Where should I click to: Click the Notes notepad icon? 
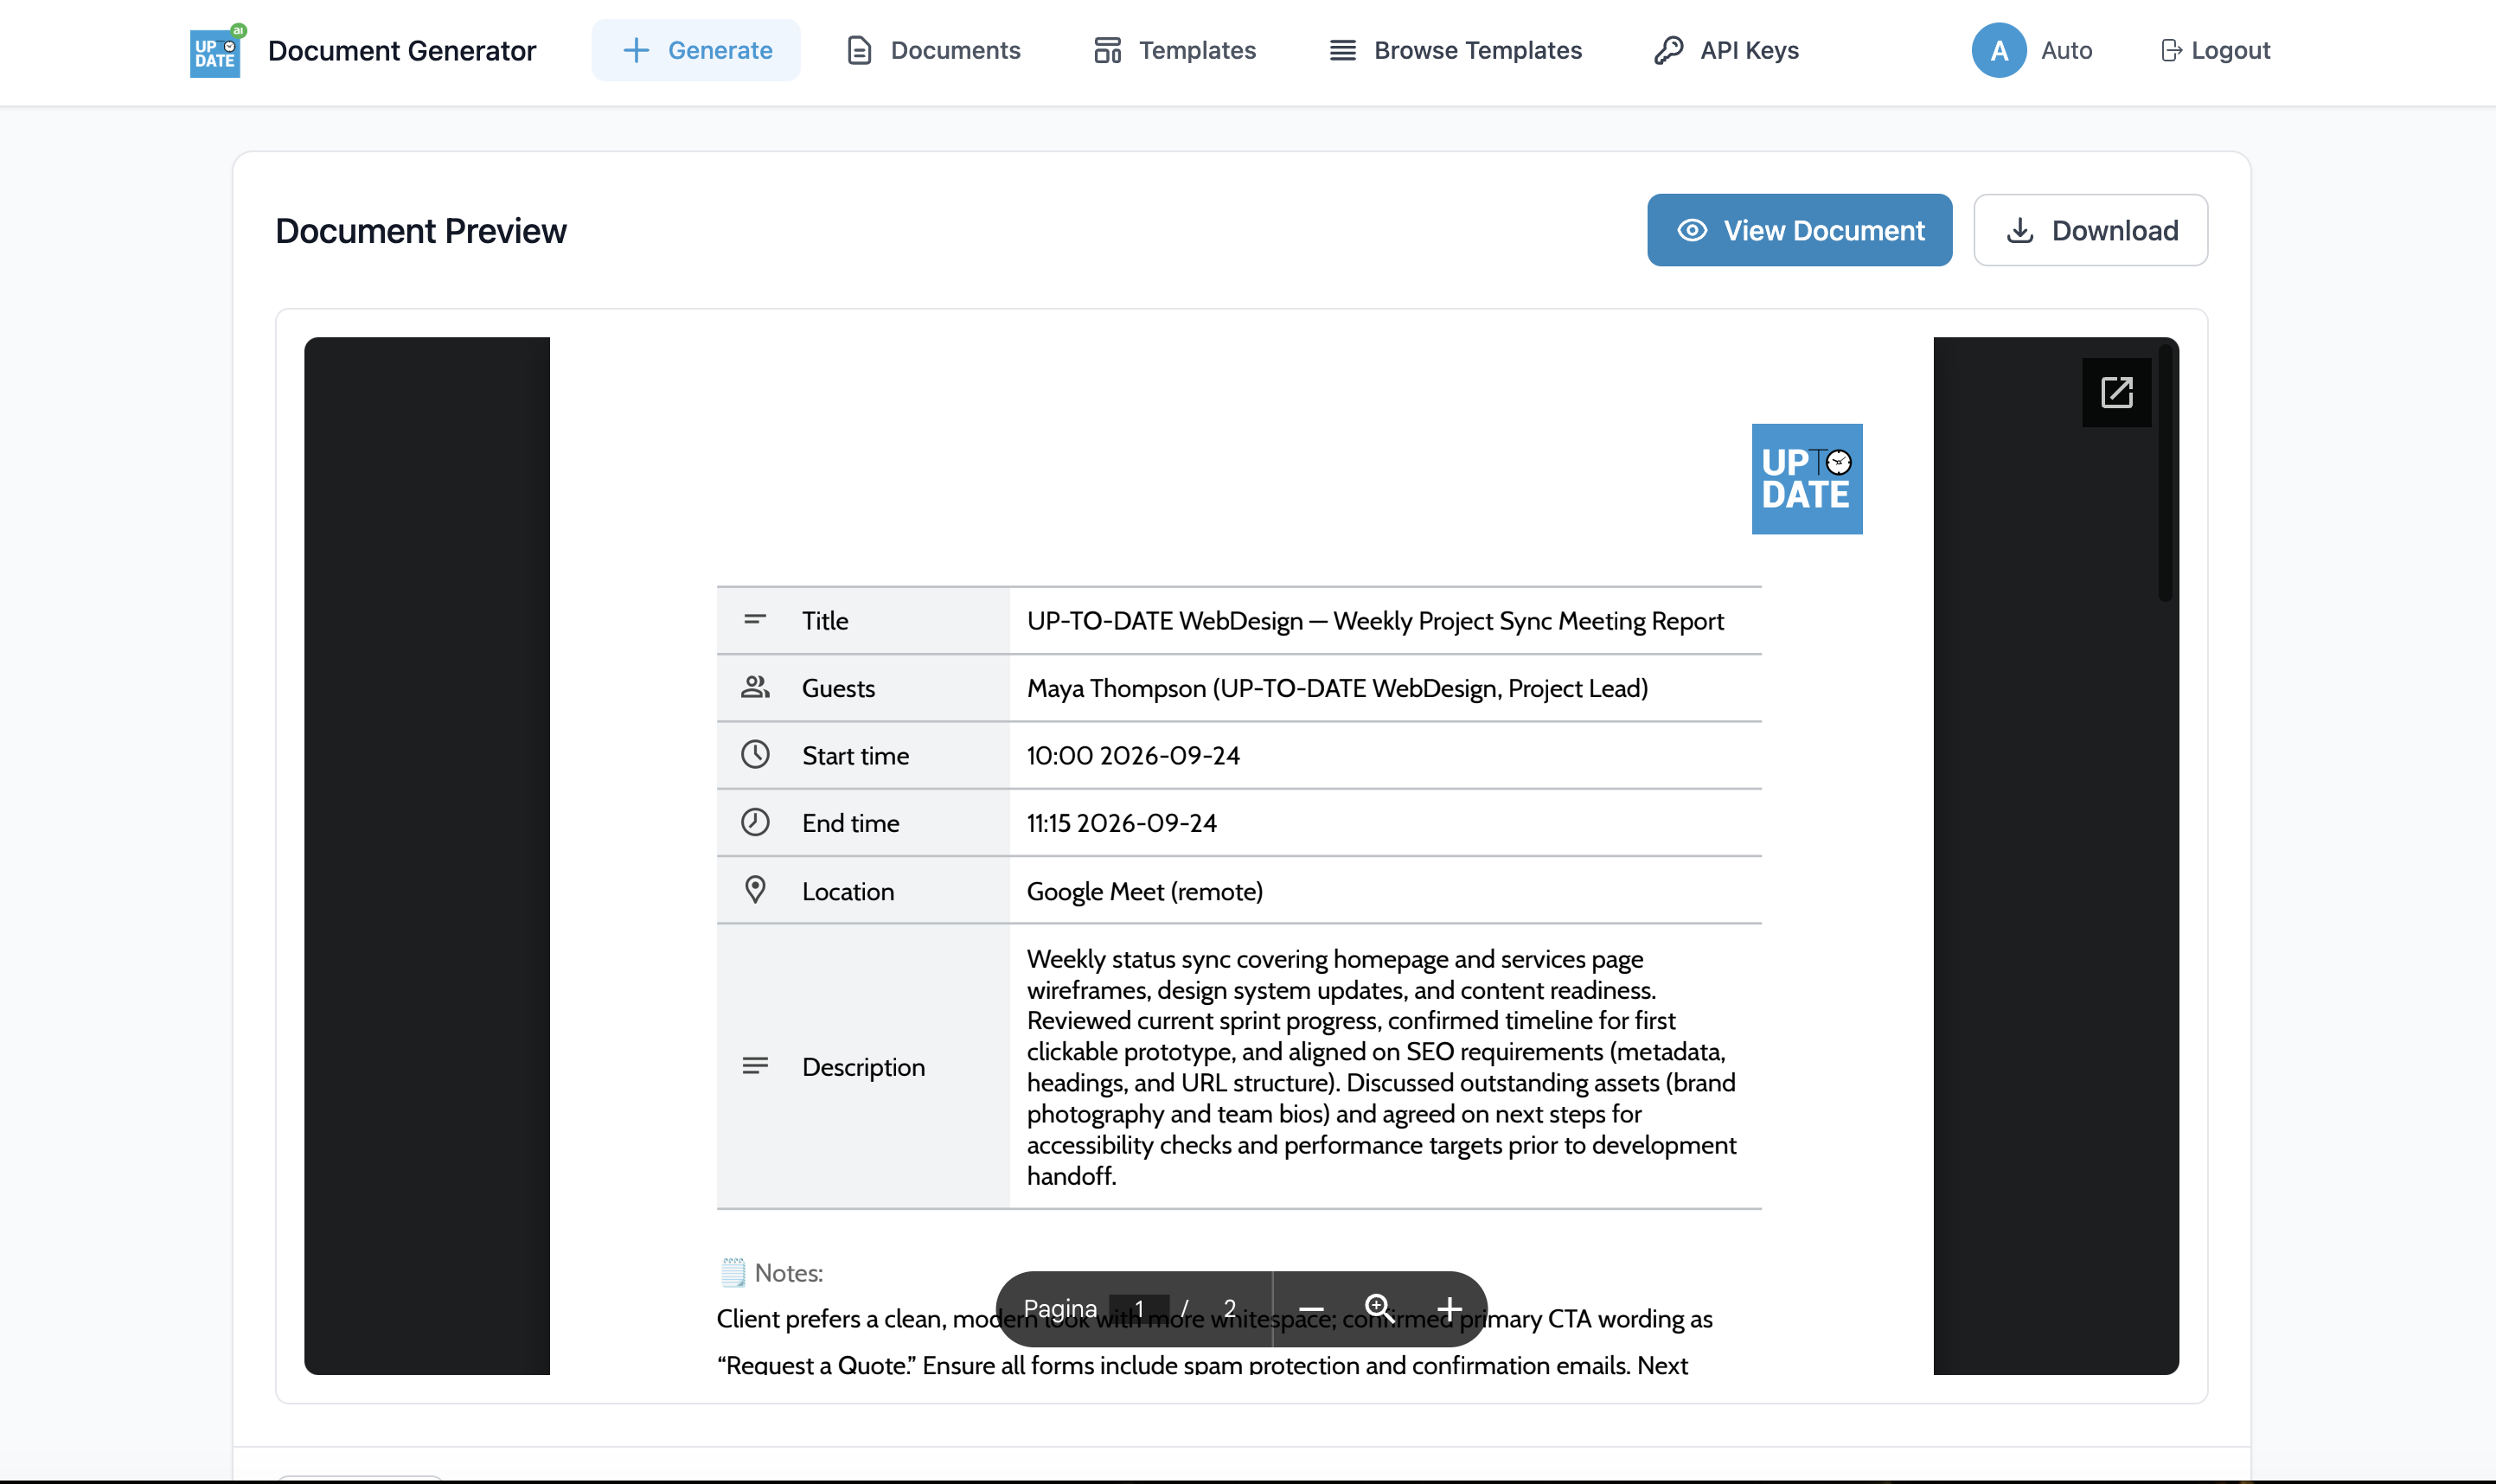(733, 1272)
